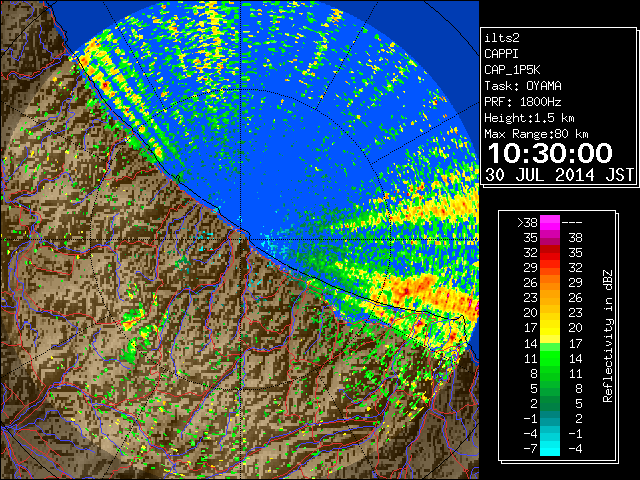Click the '>38' legend value
The width and height of the screenshot is (640, 480).
(x=527, y=223)
